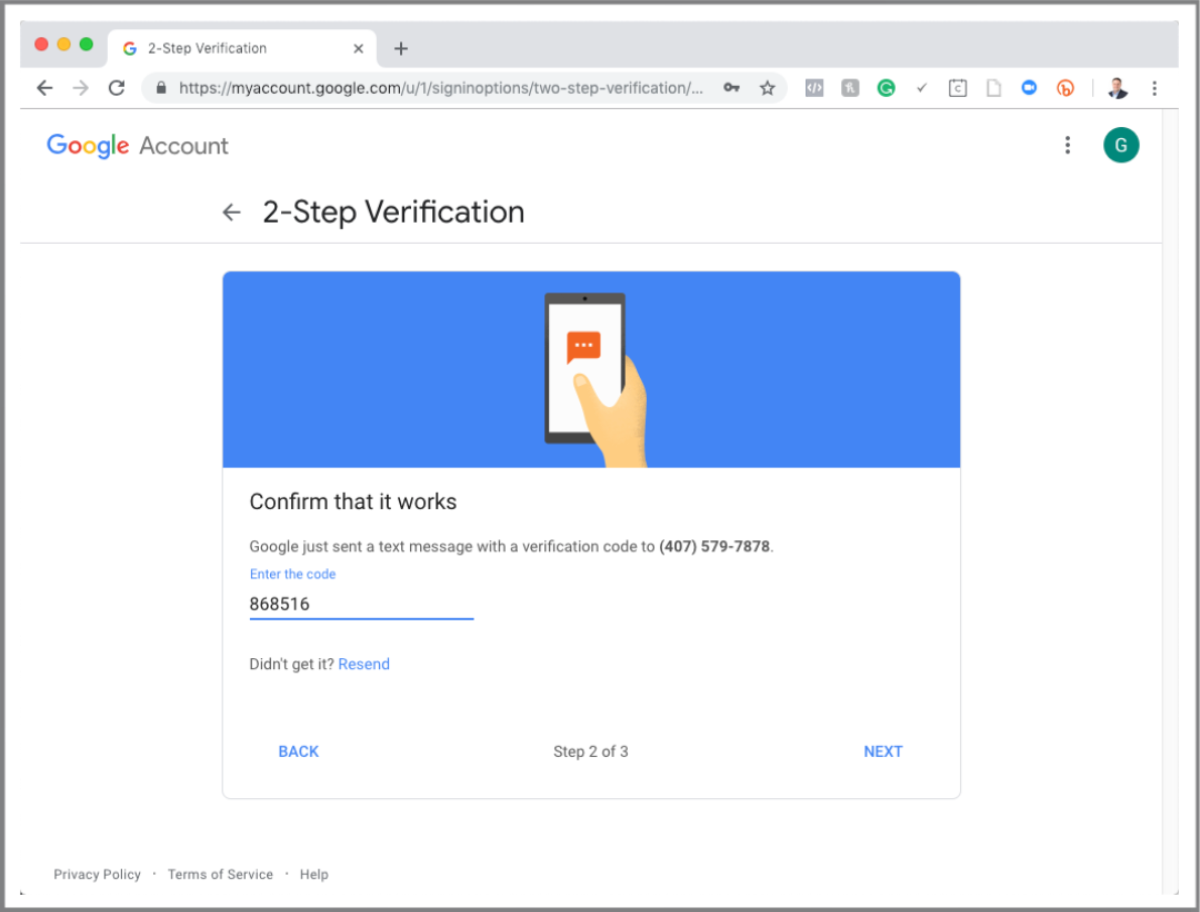Open the Chrome profile avatar
This screenshot has width=1200, height=912.
[1118, 88]
